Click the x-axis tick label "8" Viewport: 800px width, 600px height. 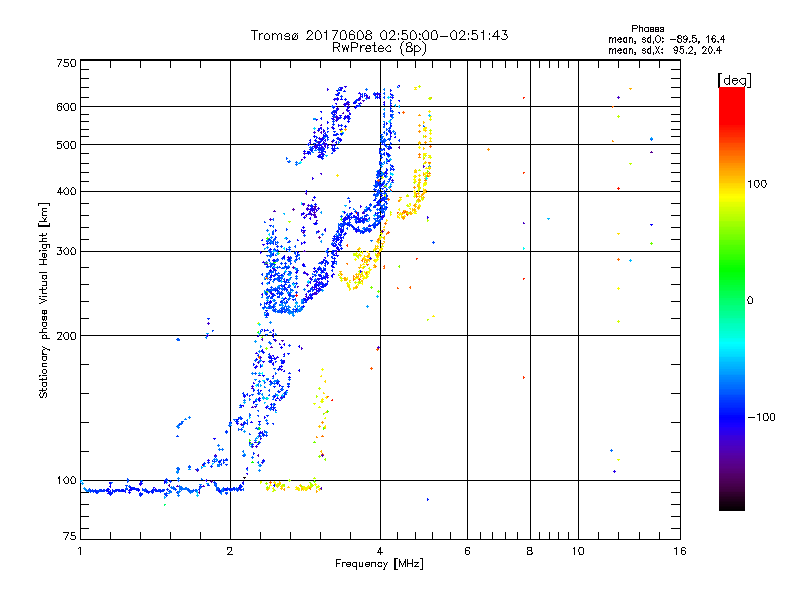pyautogui.click(x=530, y=551)
